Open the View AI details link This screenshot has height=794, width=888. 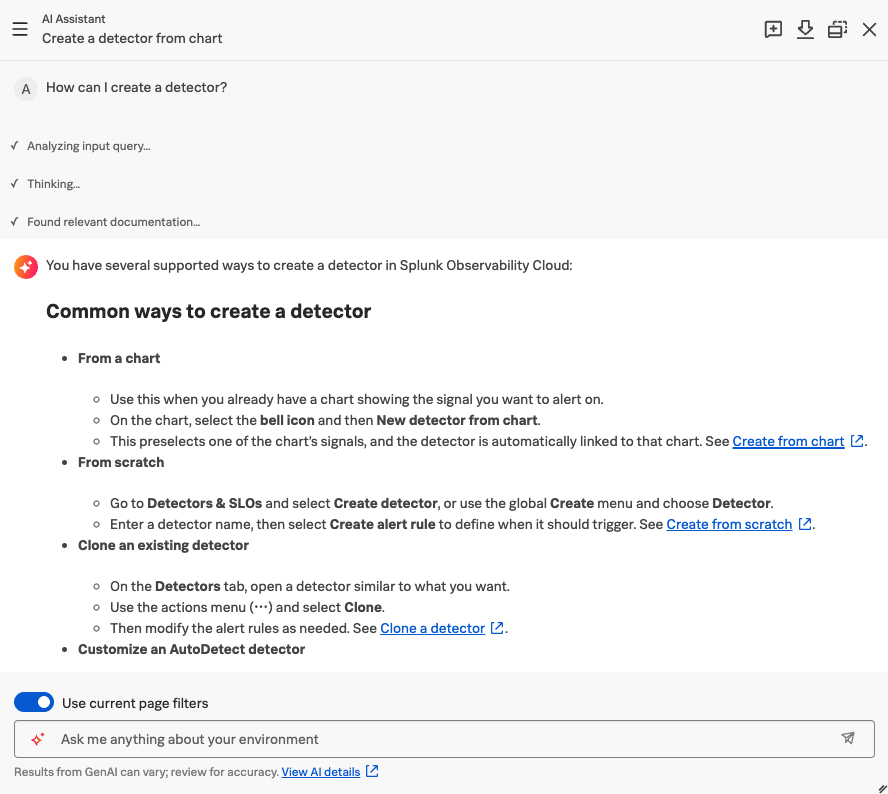[x=321, y=772]
